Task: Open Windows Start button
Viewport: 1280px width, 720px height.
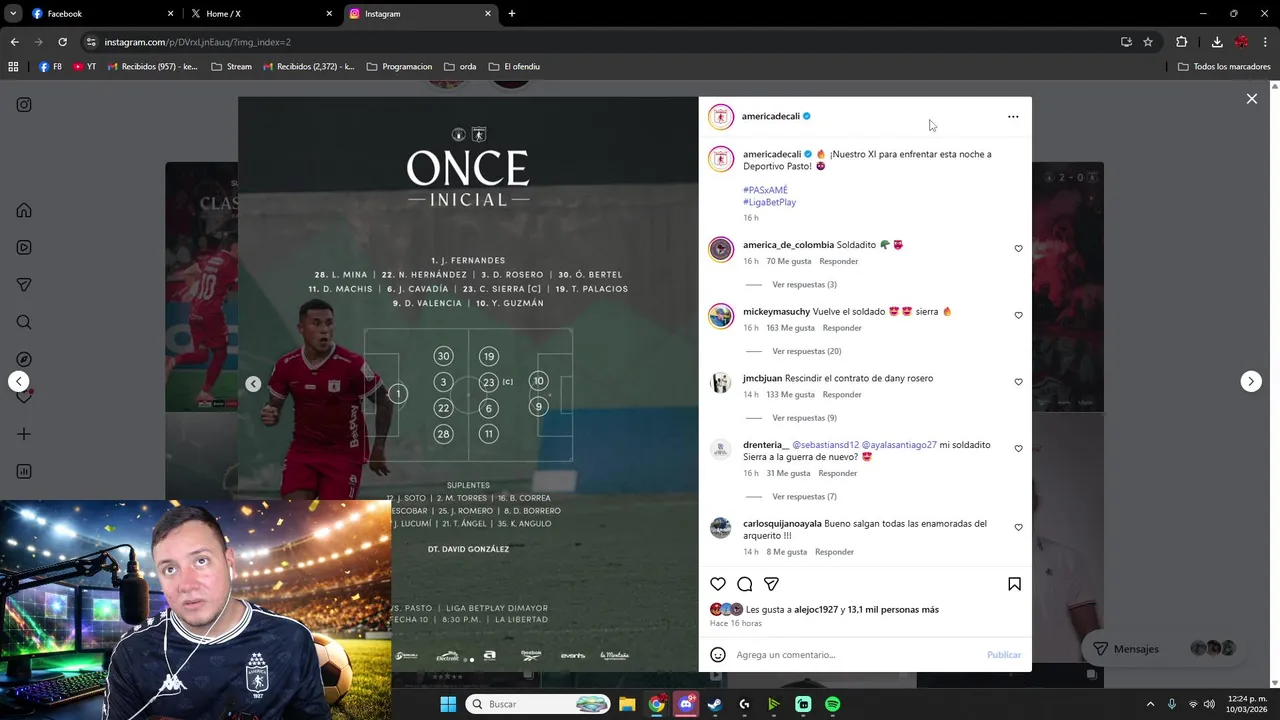Action: pyautogui.click(x=447, y=704)
